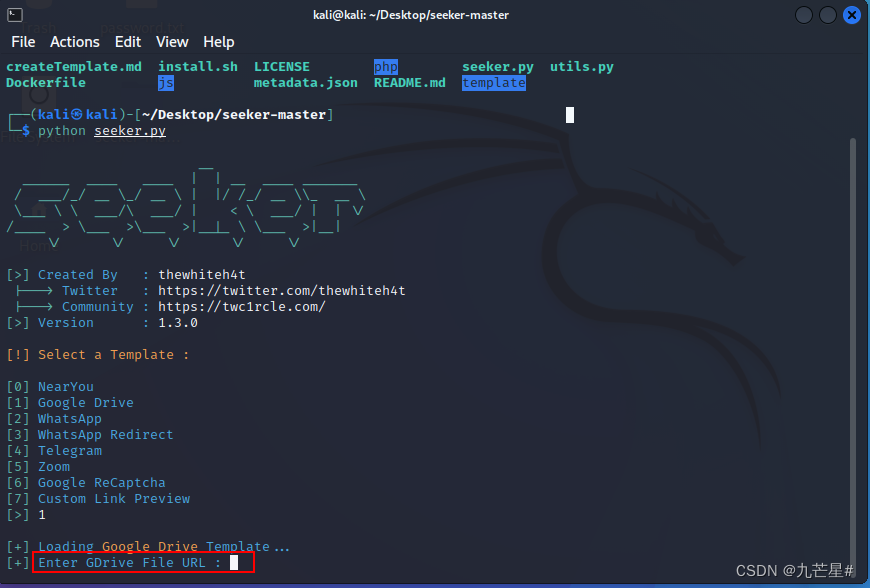The width and height of the screenshot is (870, 588).
Task: Click the minimize window circle button
Action: (804, 15)
